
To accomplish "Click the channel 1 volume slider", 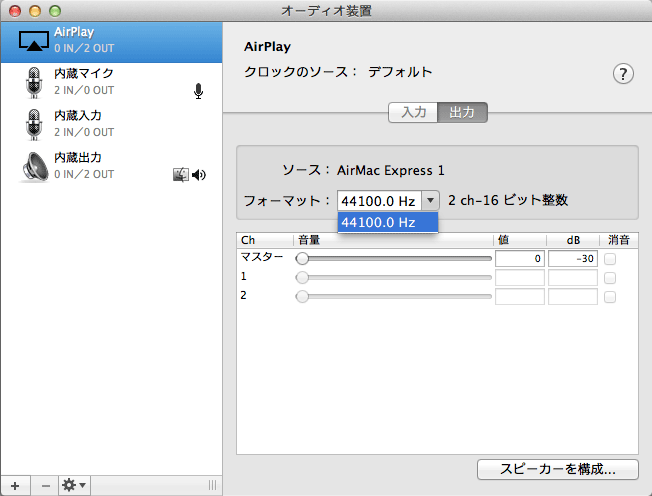I will click(393, 277).
